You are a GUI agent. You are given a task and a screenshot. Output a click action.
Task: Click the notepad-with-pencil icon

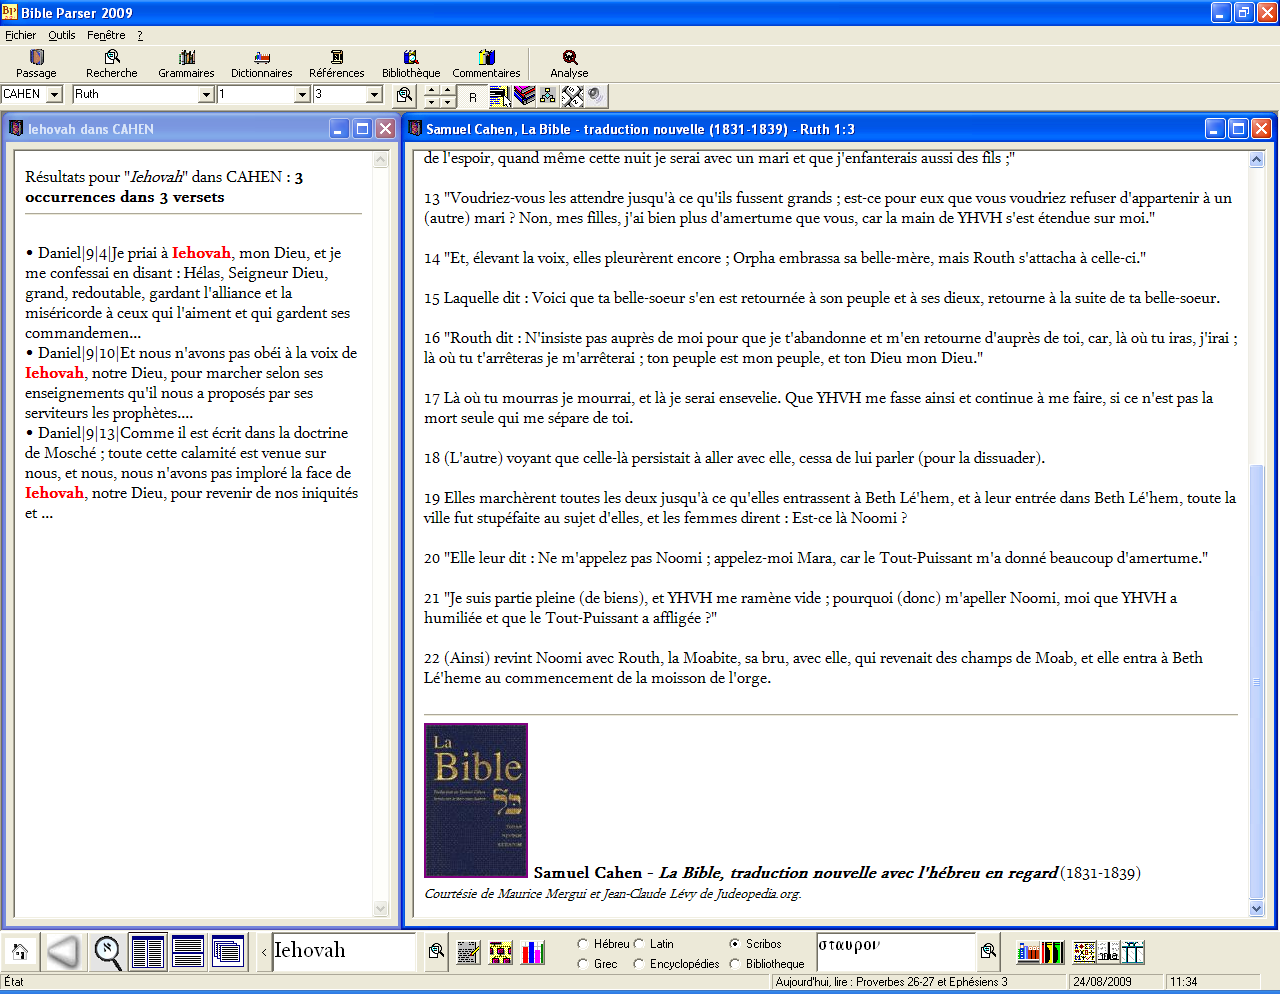(469, 952)
